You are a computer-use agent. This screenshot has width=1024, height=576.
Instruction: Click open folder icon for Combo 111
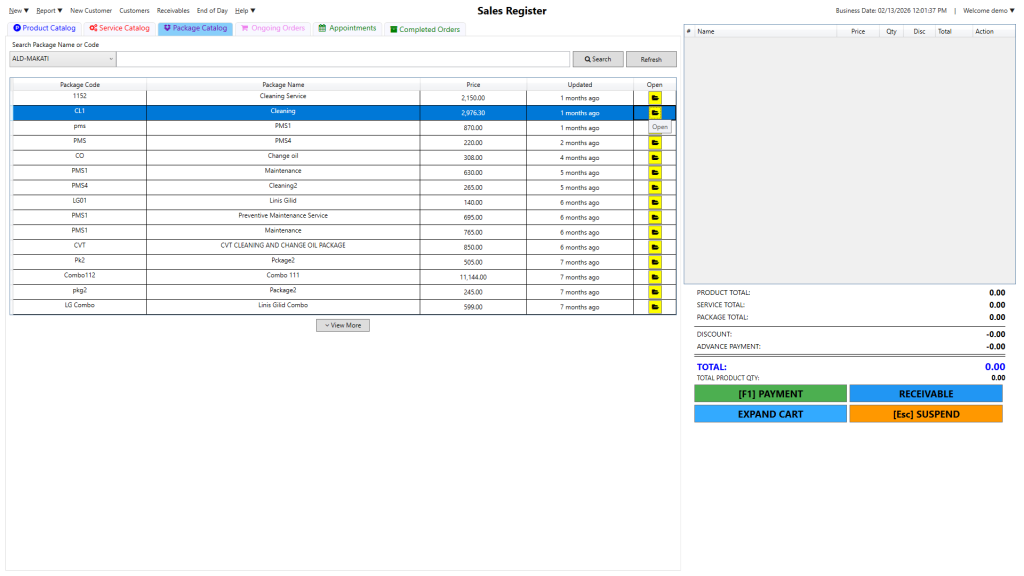point(655,277)
